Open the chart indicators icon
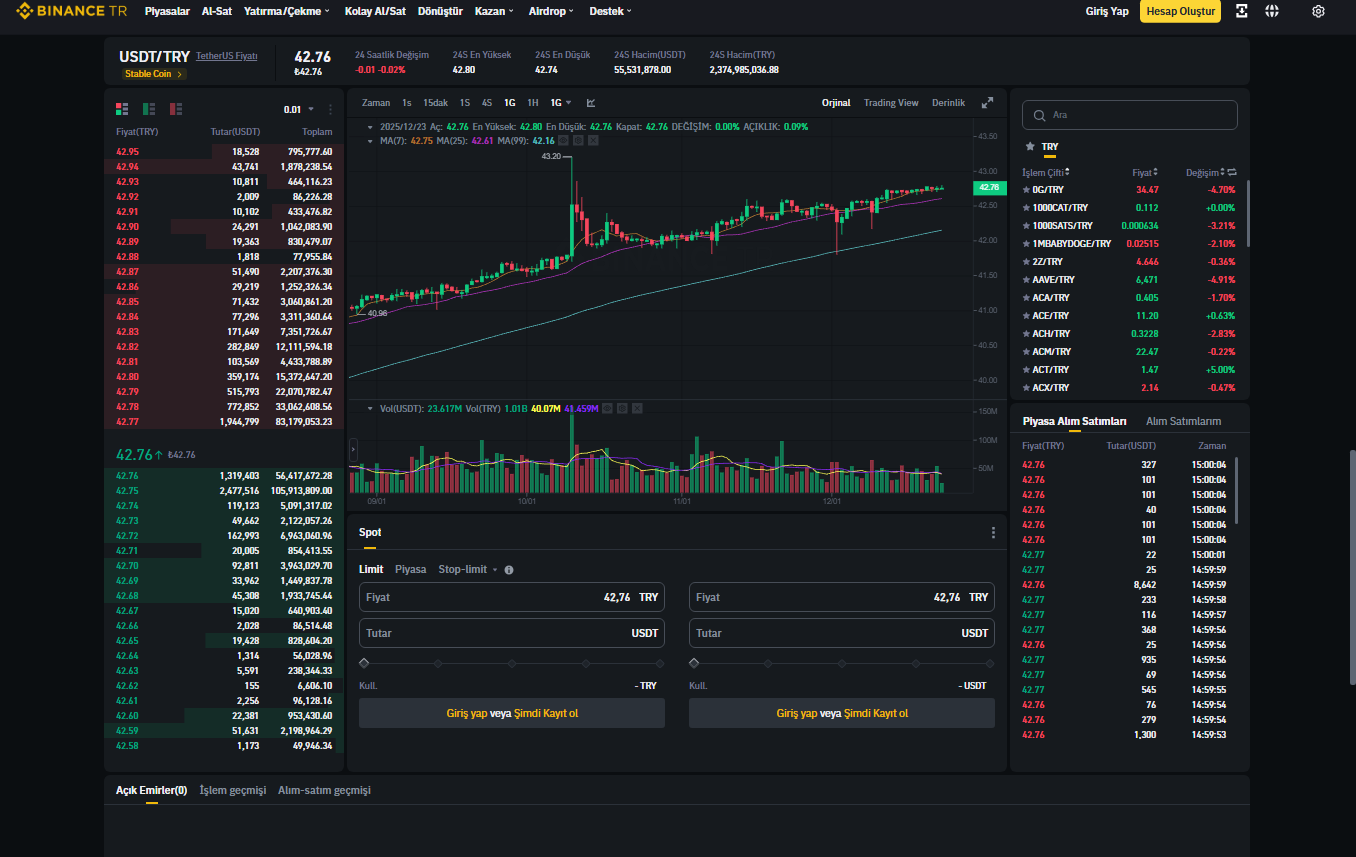Viewport: 1356px width, 857px height. click(591, 102)
